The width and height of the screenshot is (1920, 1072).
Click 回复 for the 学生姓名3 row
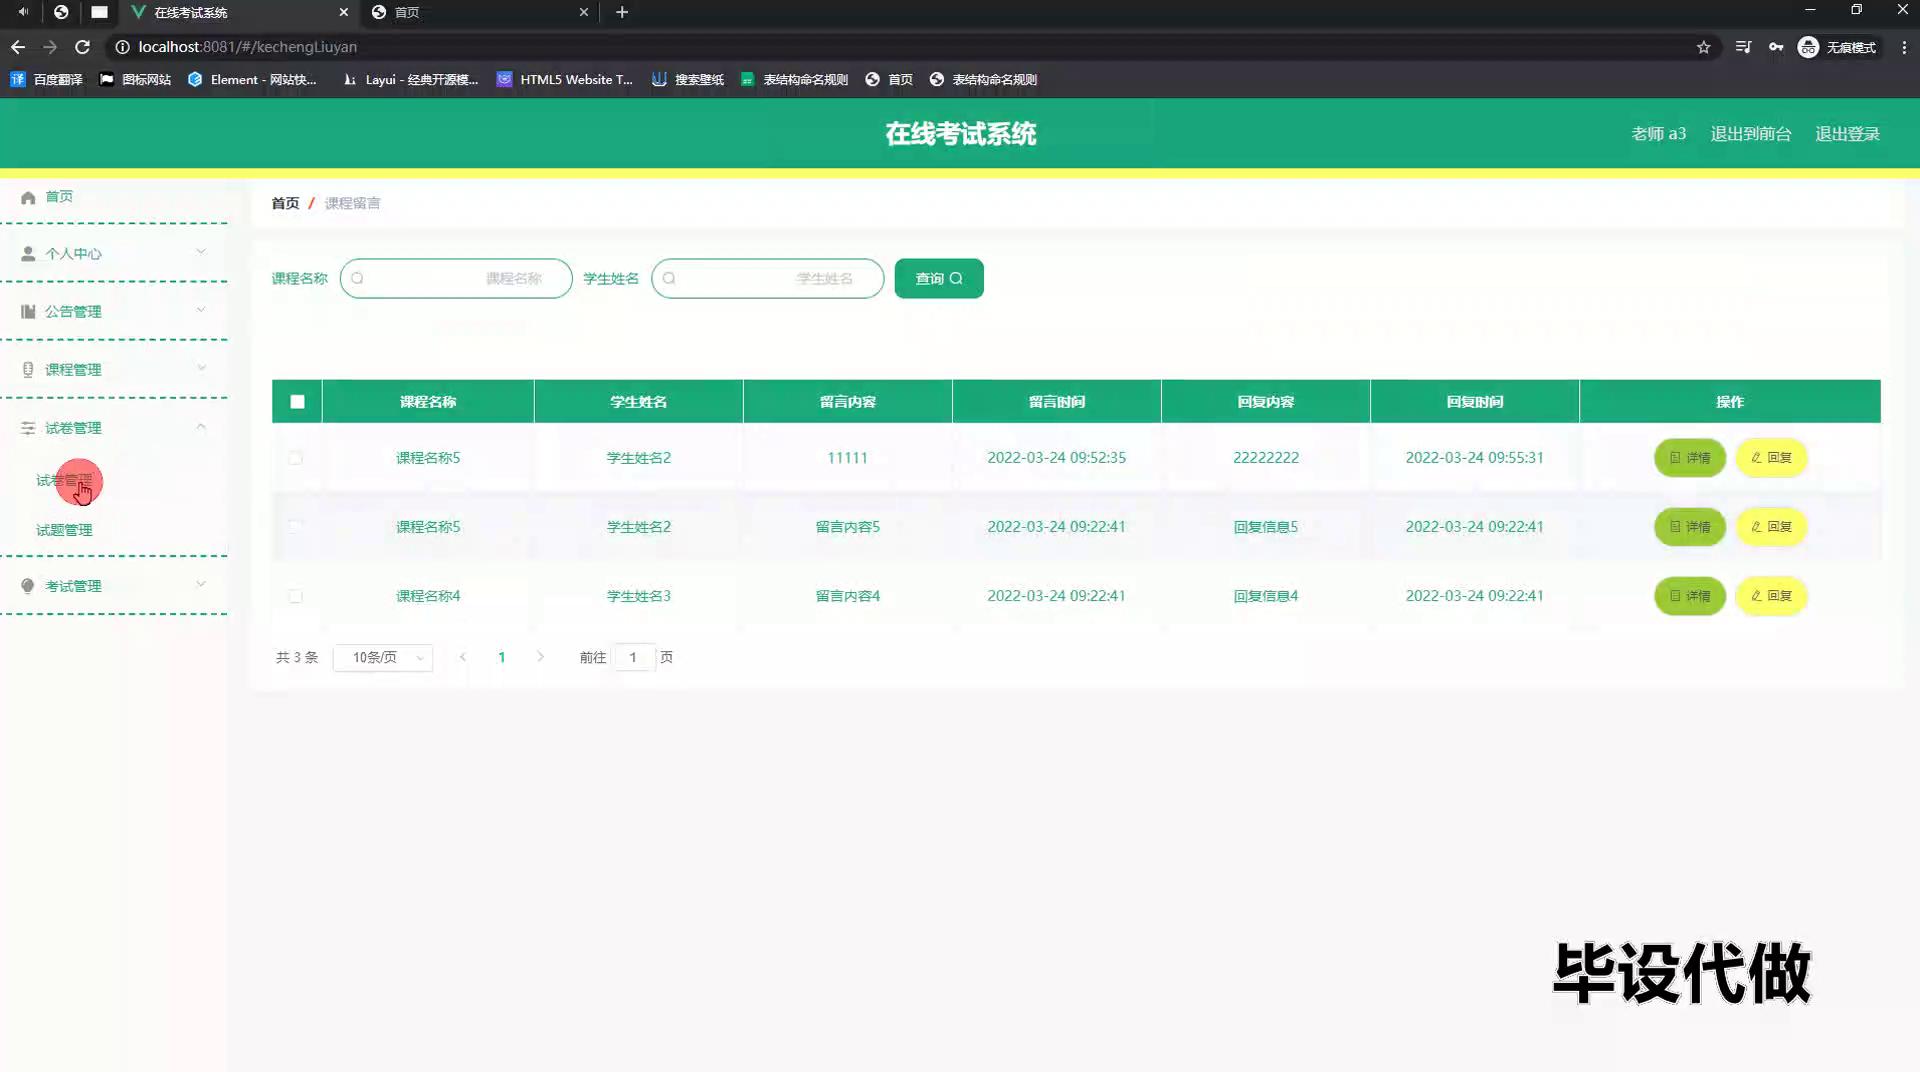click(1770, 596)
